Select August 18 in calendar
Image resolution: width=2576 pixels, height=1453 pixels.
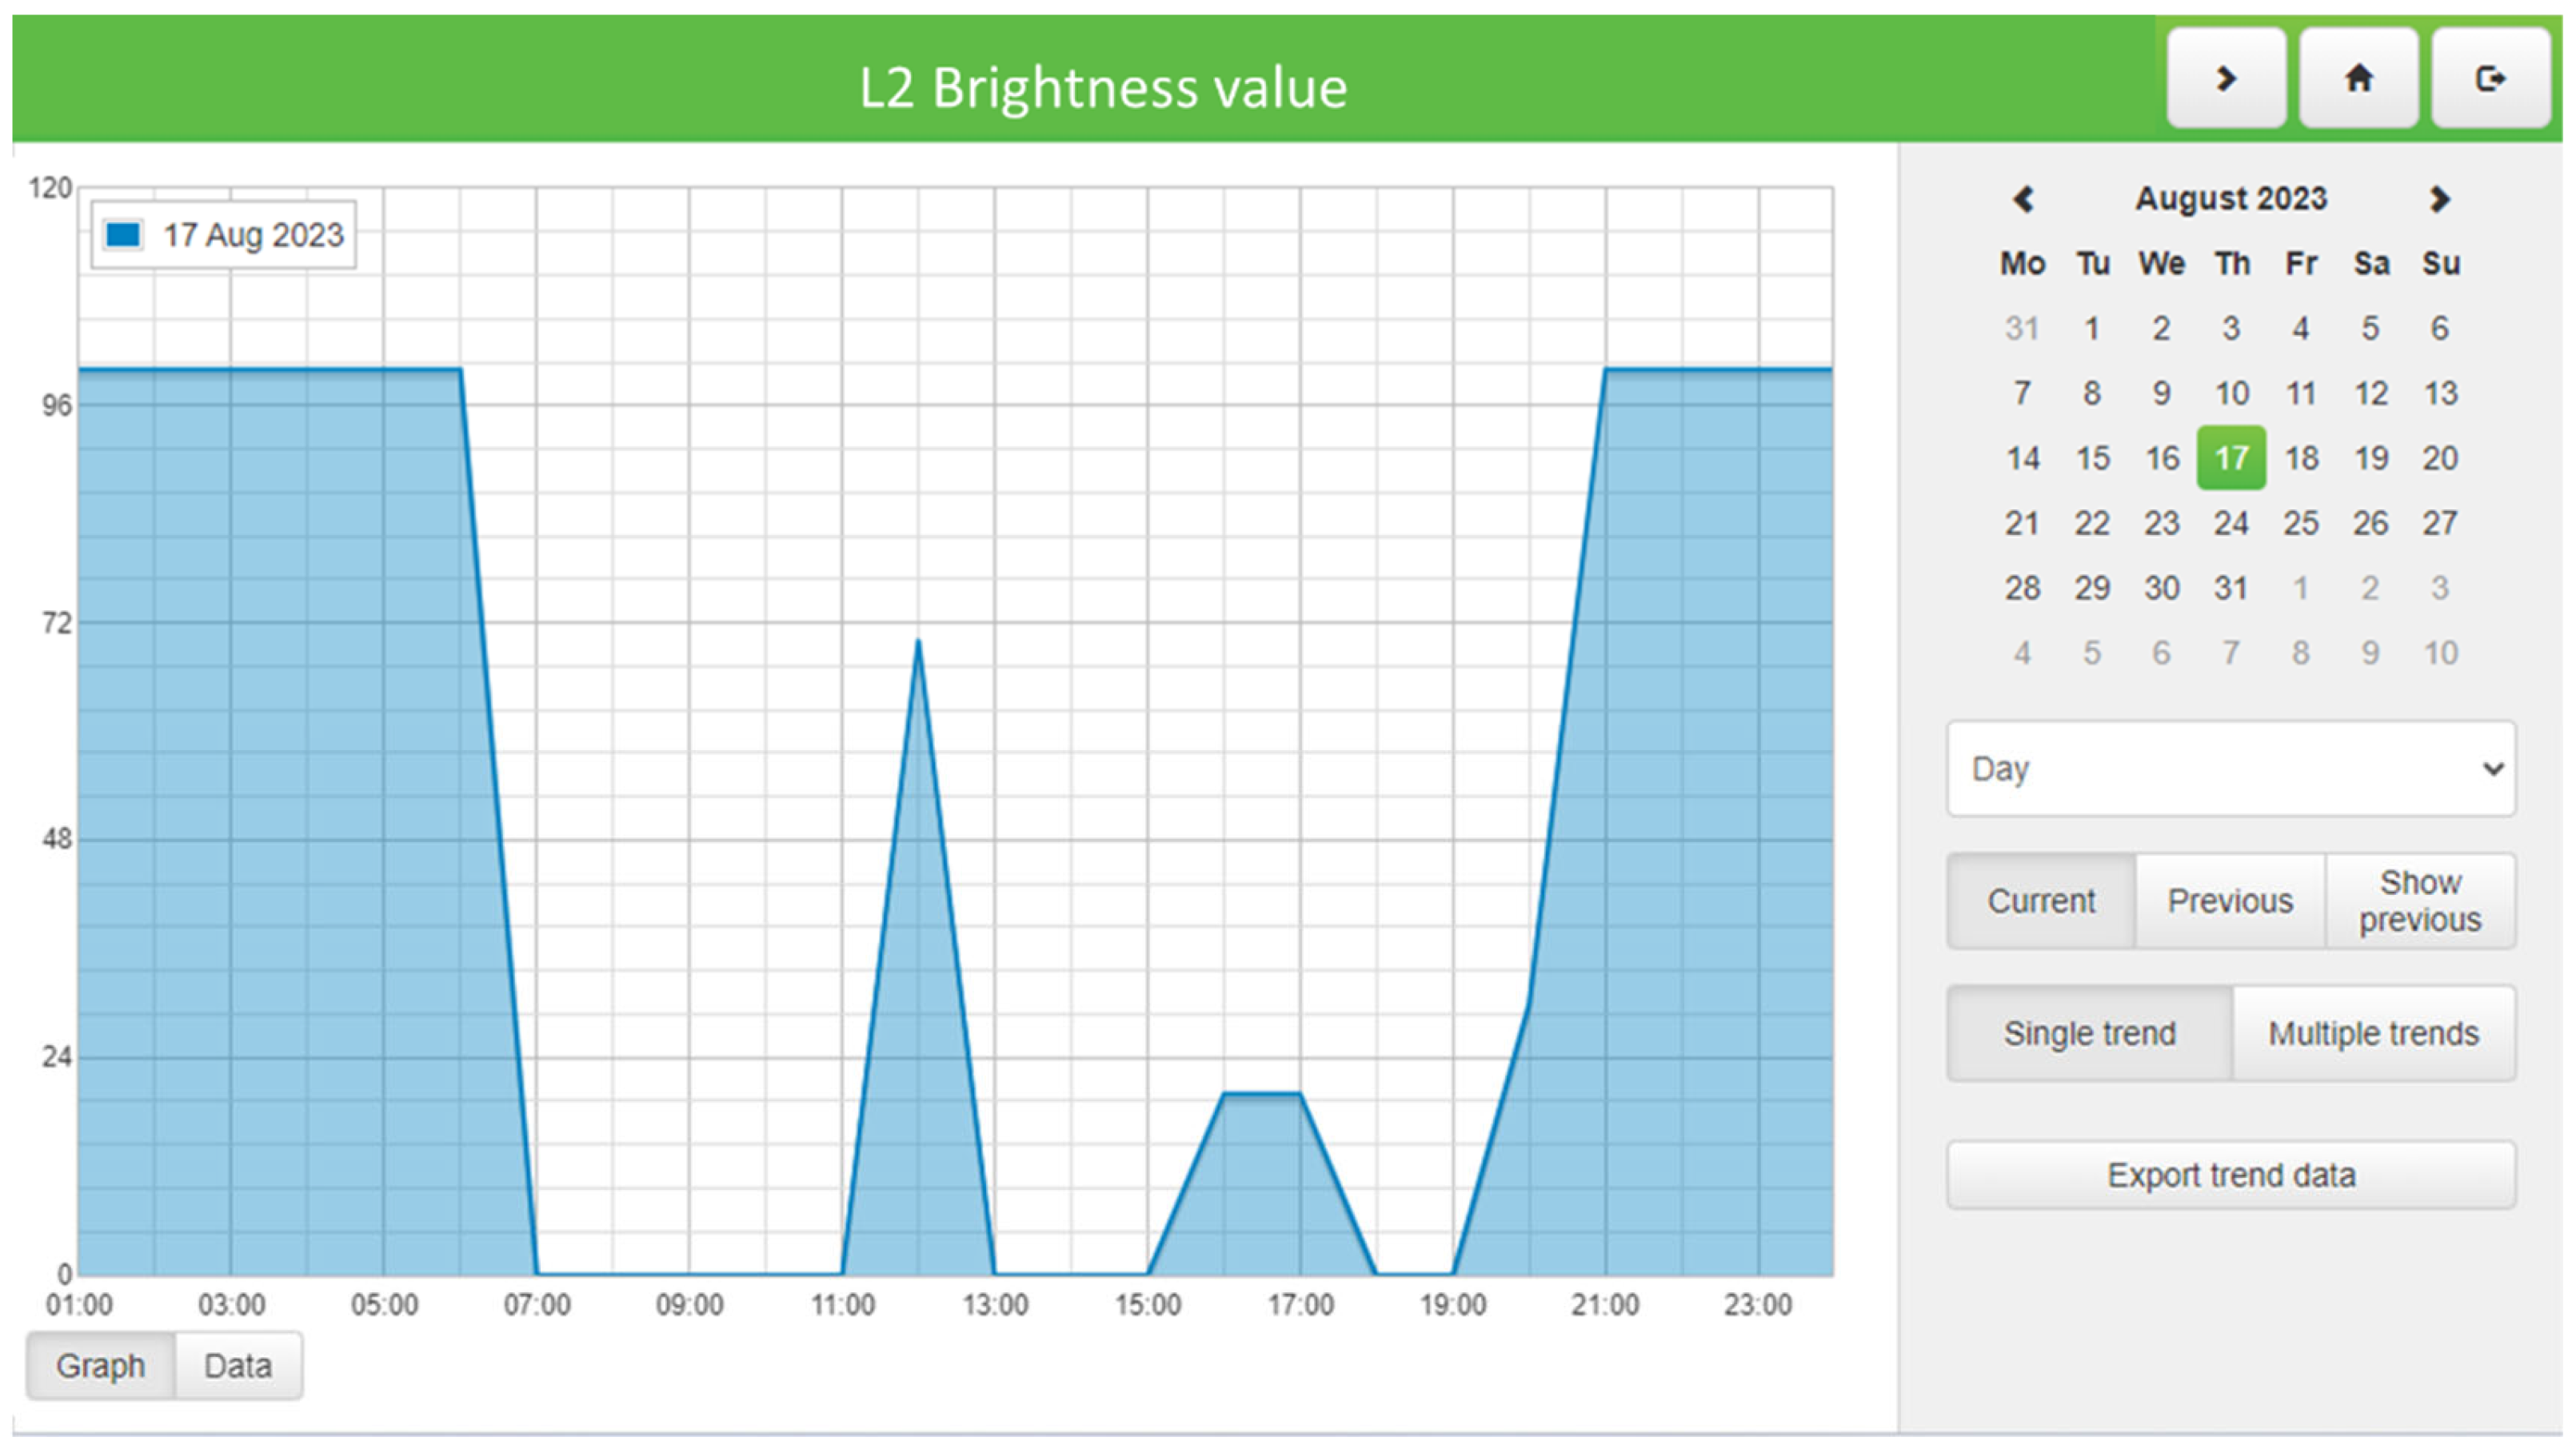coord(2300,458)
